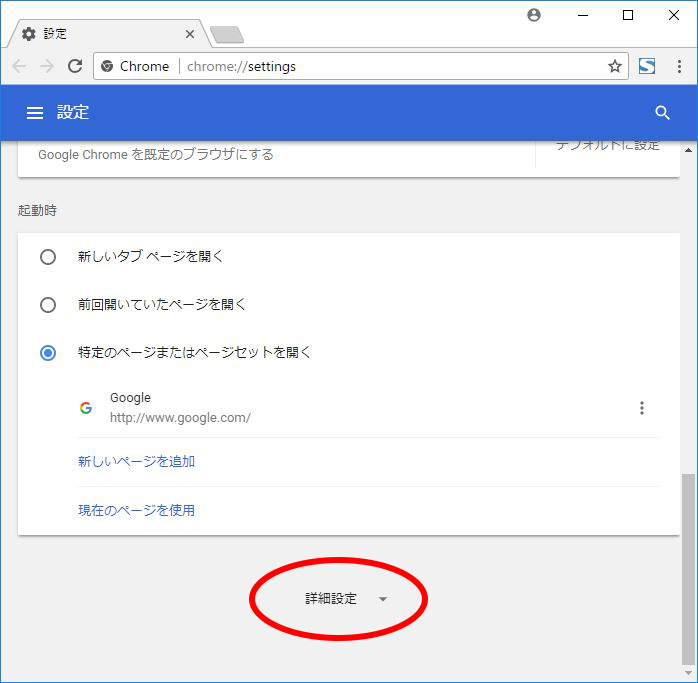Click the 新しいページを追加 link
698x683 pixels.
136,461
